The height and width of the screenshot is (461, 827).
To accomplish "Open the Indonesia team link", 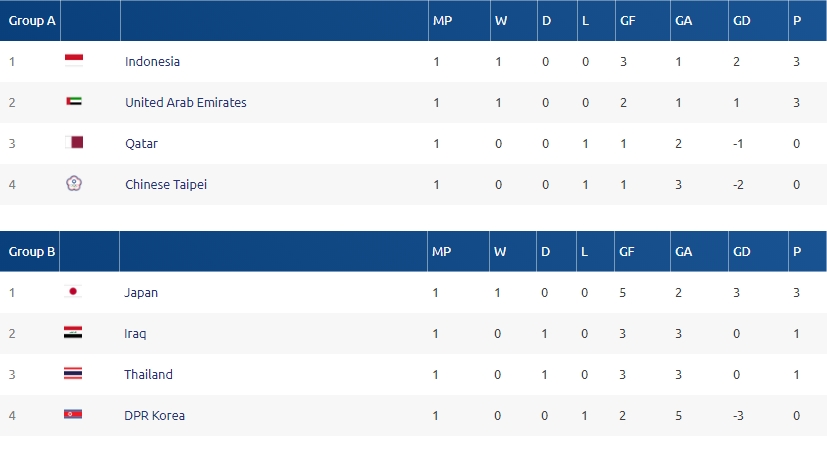I will click(152, 61).
